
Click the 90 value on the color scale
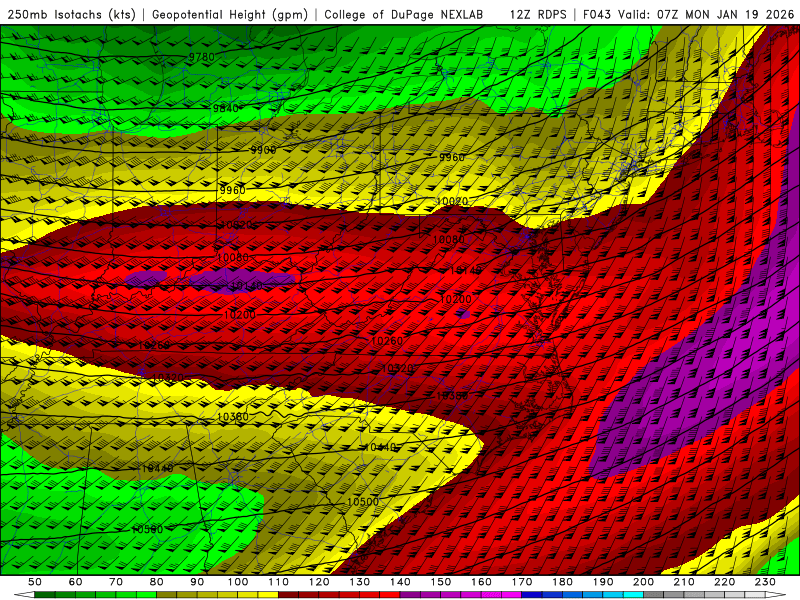coord(197,582)
